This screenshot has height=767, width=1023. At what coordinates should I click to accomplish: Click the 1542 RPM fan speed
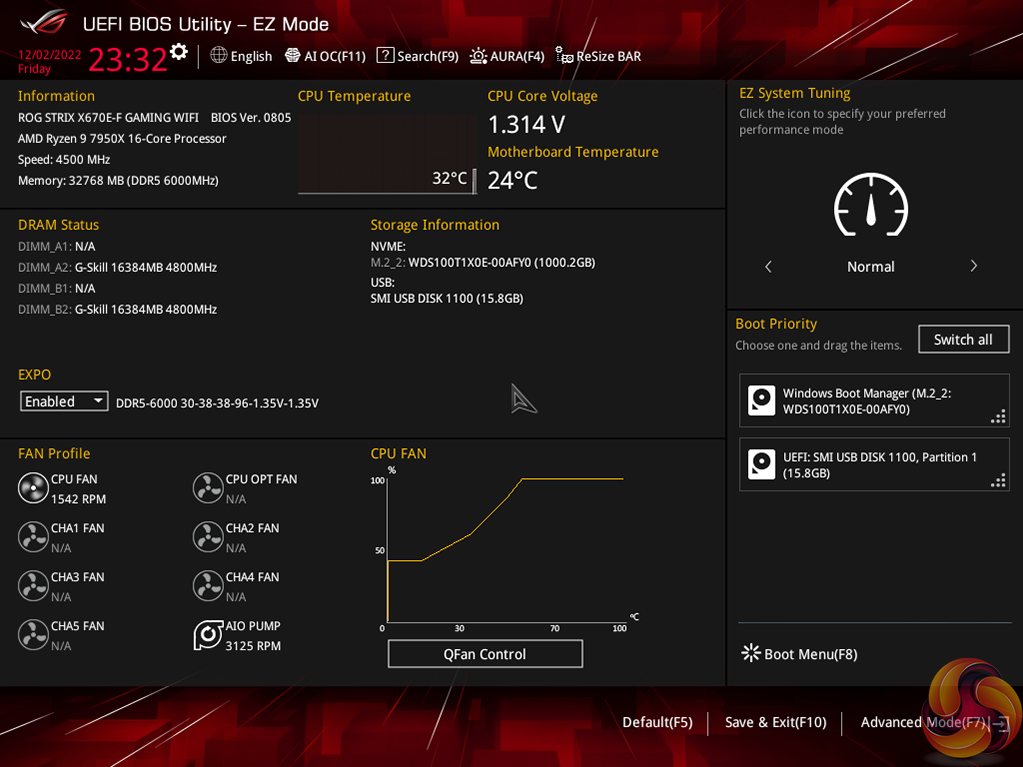(x=78, y=499)
